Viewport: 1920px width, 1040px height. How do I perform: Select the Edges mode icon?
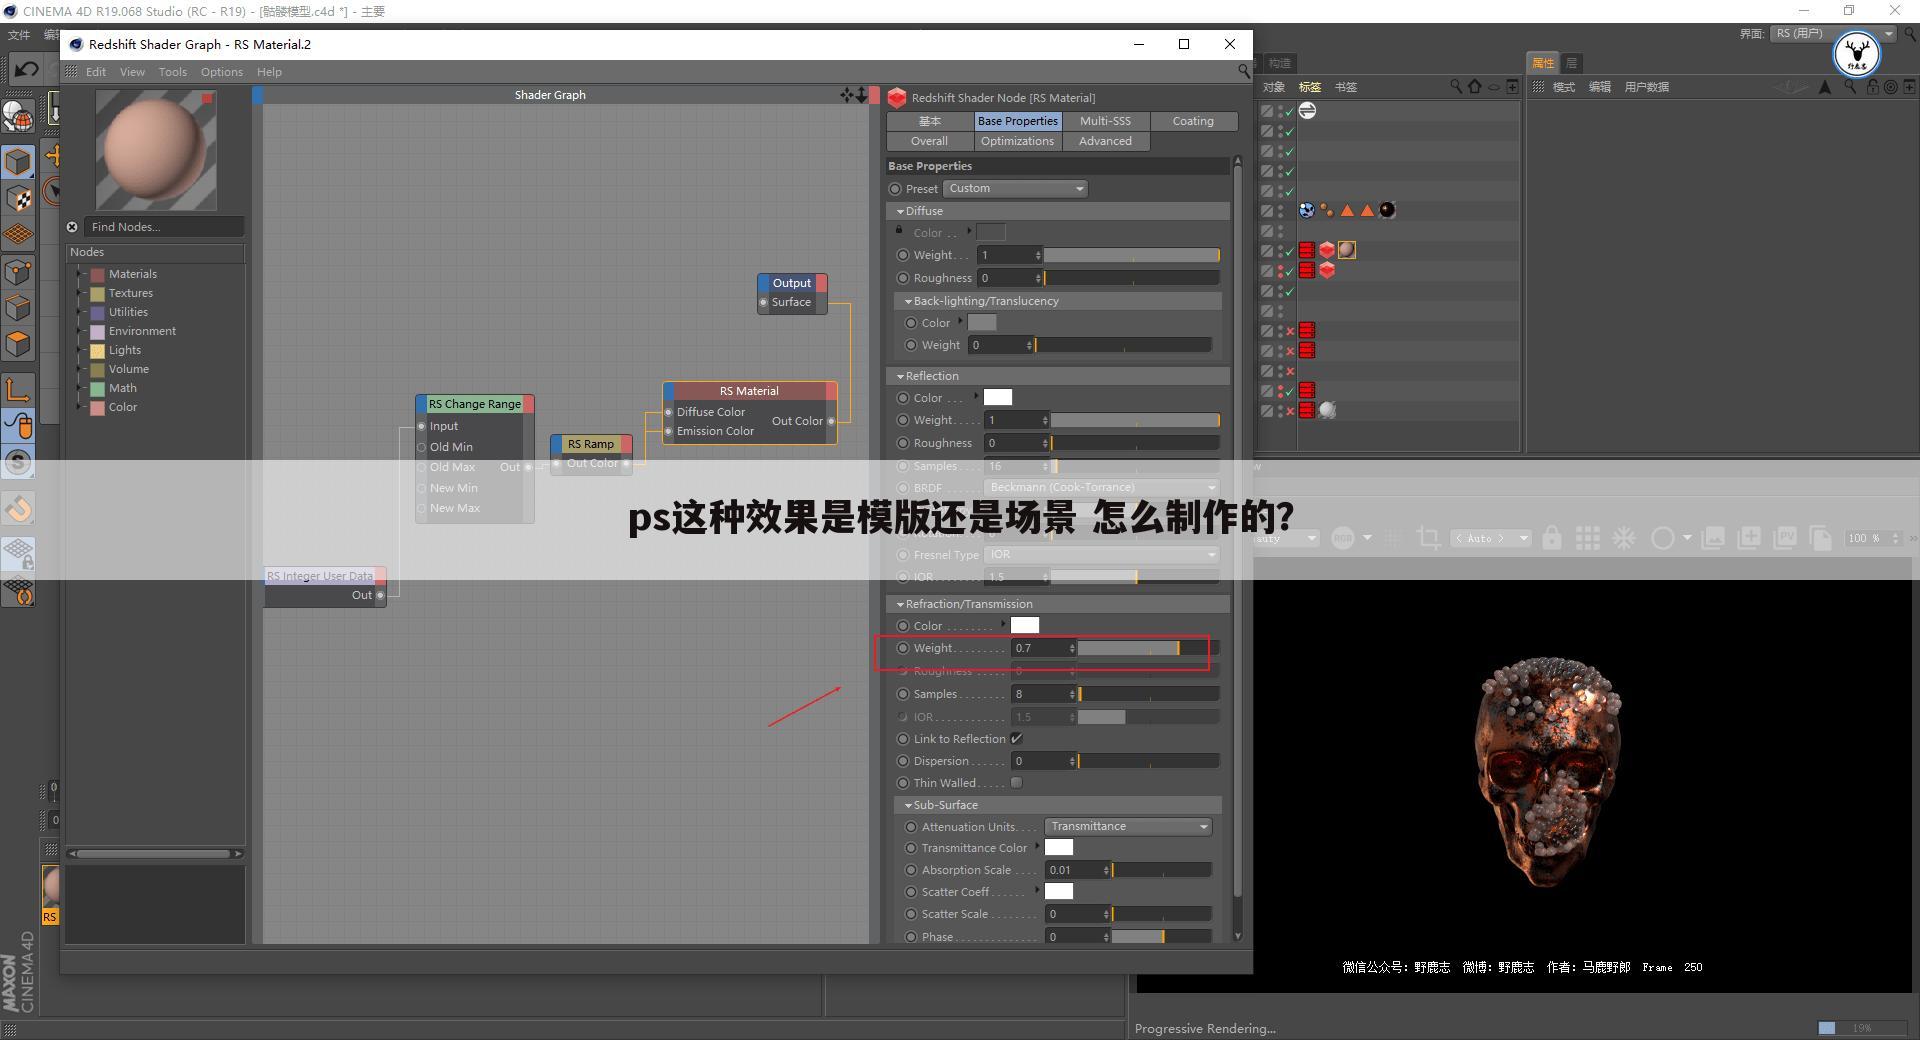[18, 308]
